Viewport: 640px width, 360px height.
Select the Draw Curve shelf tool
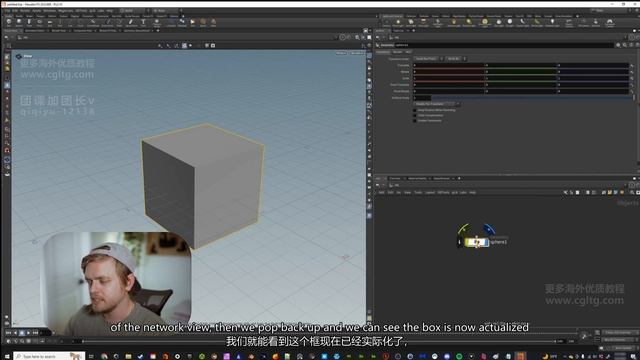(x=107, y=22)
